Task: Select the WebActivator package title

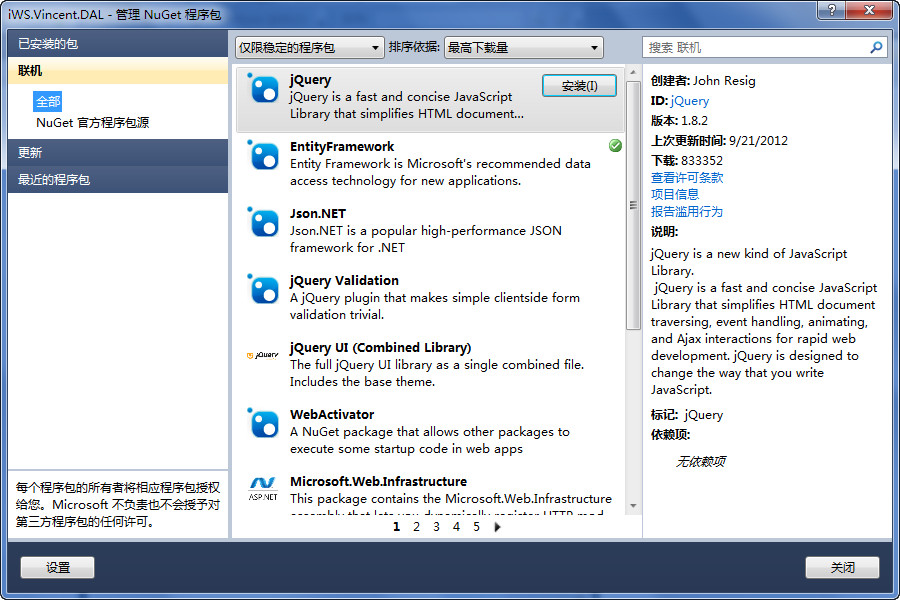Action: pyautogui.click(x=332, y=415)
